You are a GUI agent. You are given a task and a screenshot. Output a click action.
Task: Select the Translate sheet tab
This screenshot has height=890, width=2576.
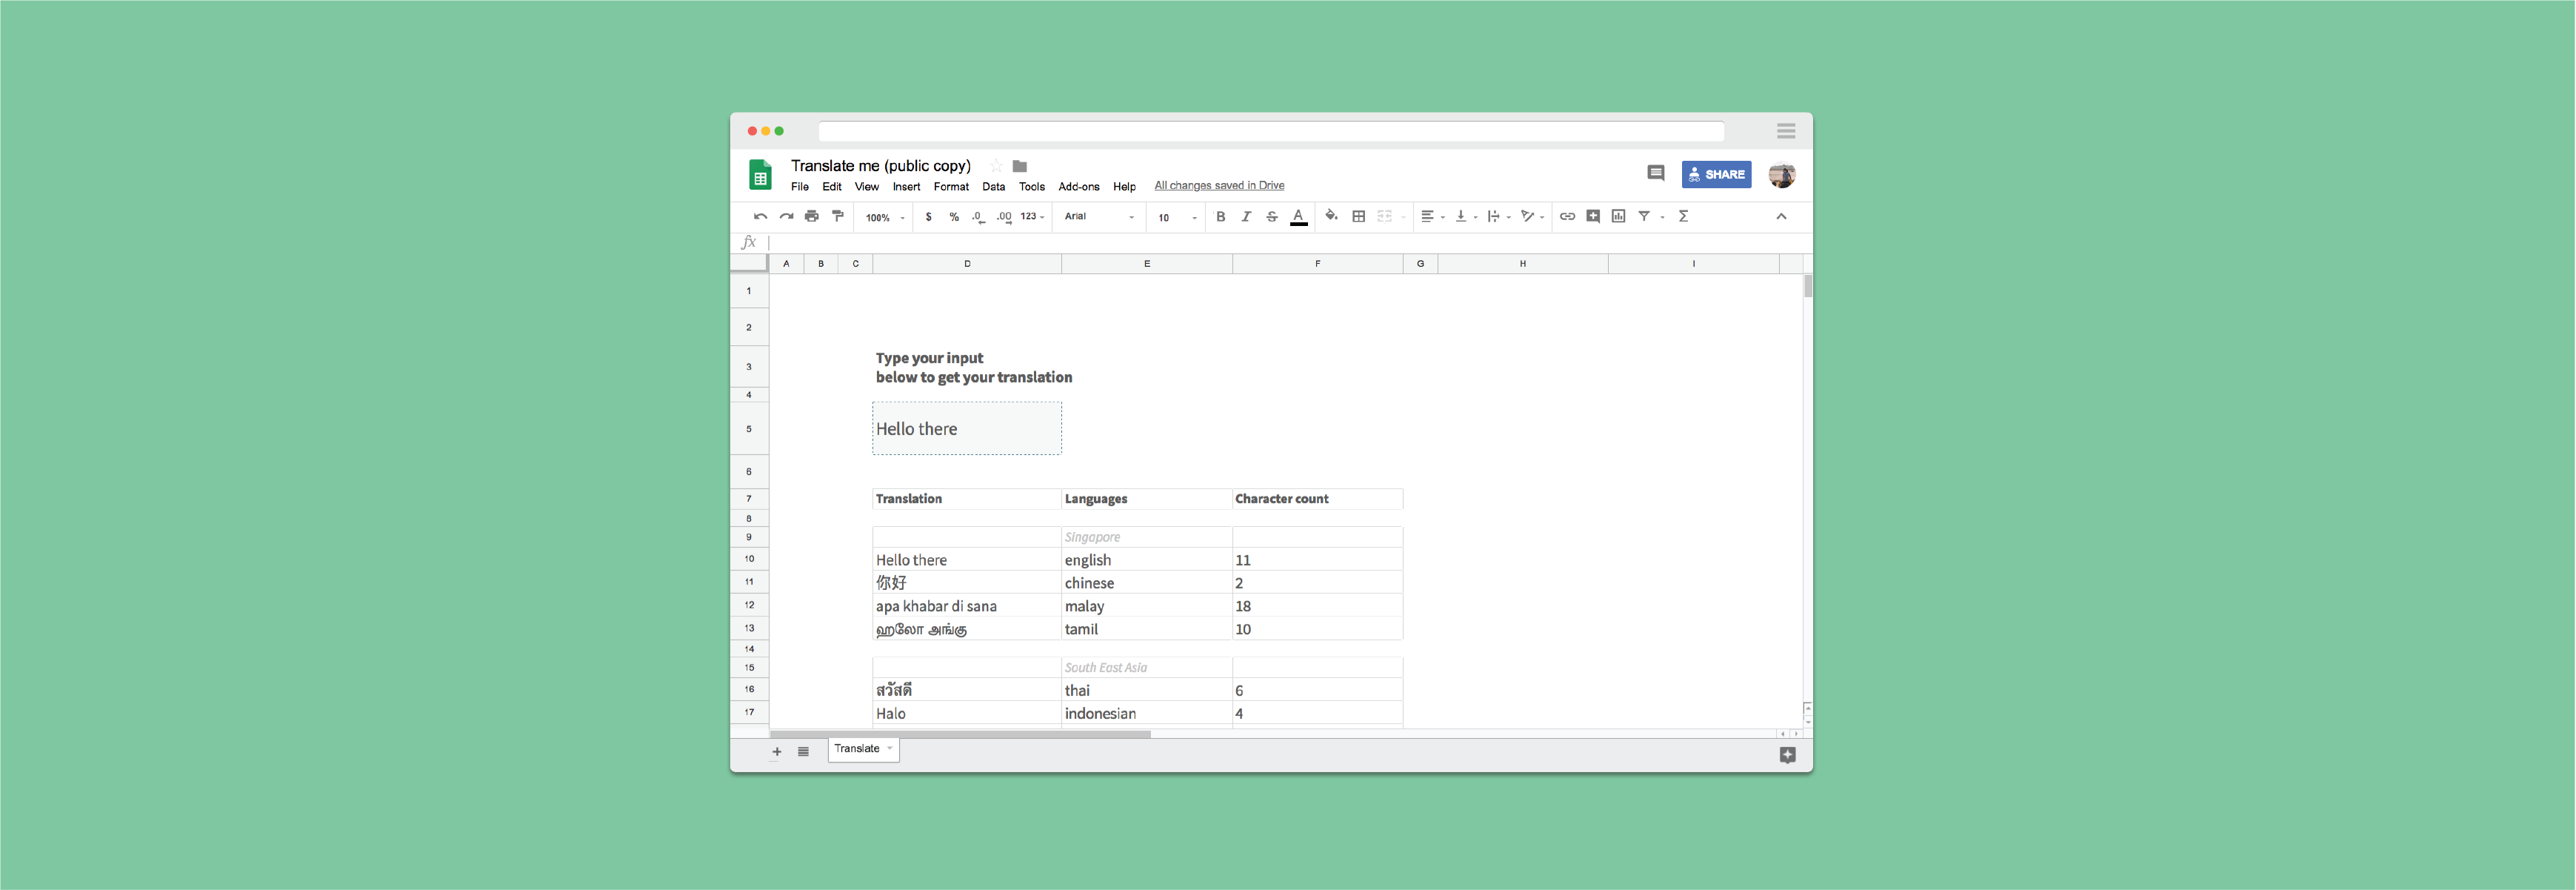[x=864, y=749]
